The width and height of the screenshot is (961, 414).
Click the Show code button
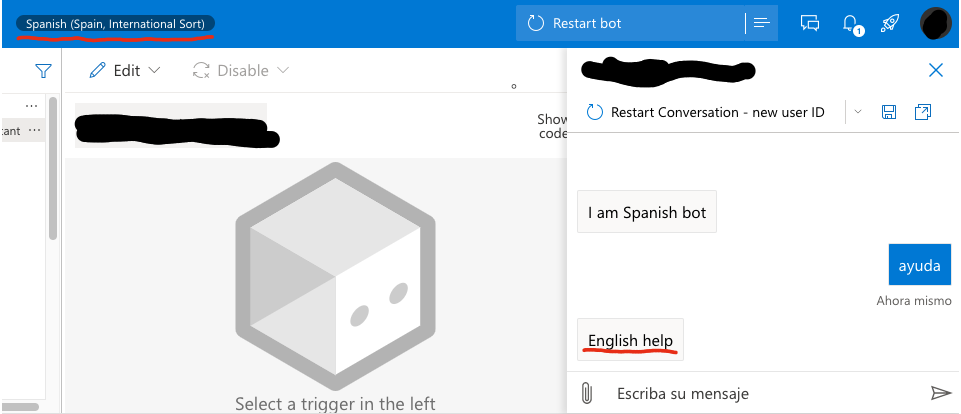click(552, 126)
